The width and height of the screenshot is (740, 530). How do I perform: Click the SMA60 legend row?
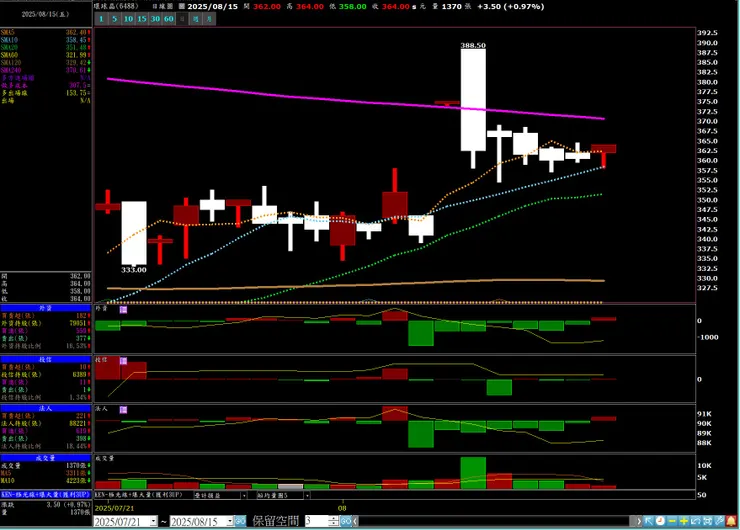[46, 55]
